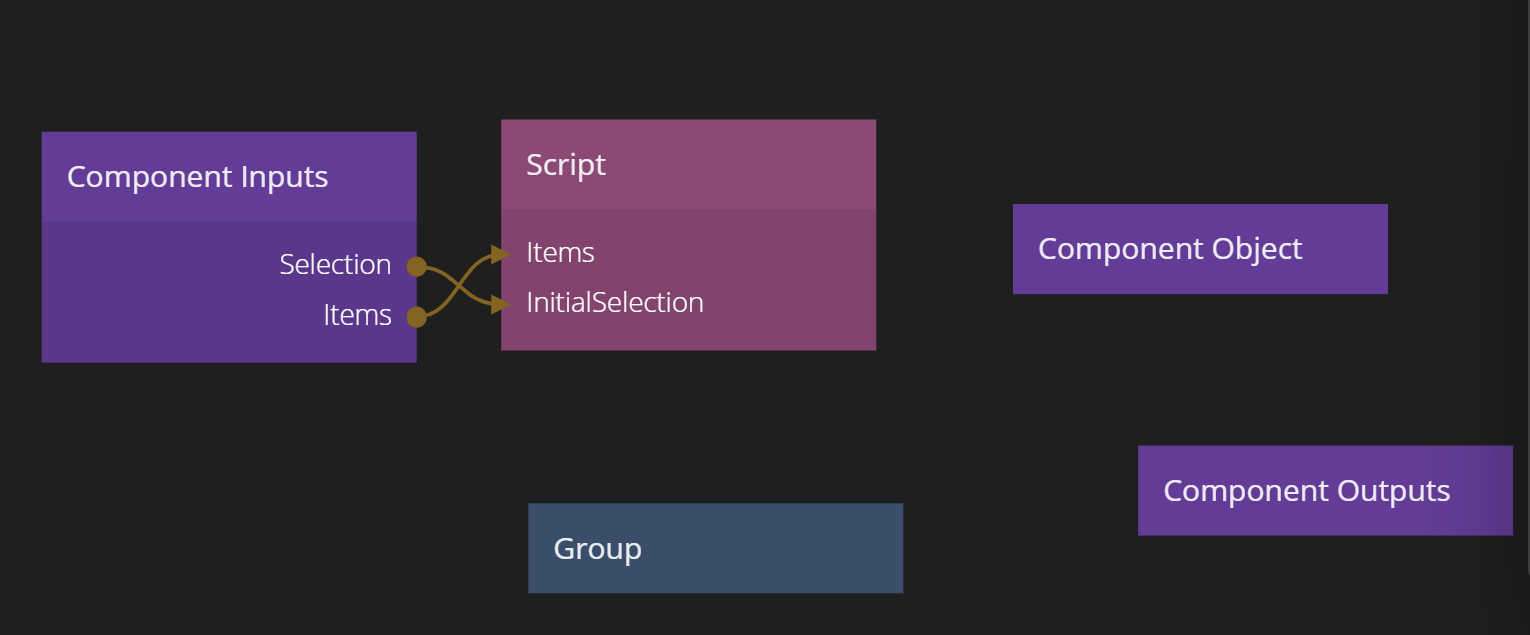Click empty canvas between Script and Component Object
The width and height of the screenshot is (1530, 635).
[x=944, y=250]
